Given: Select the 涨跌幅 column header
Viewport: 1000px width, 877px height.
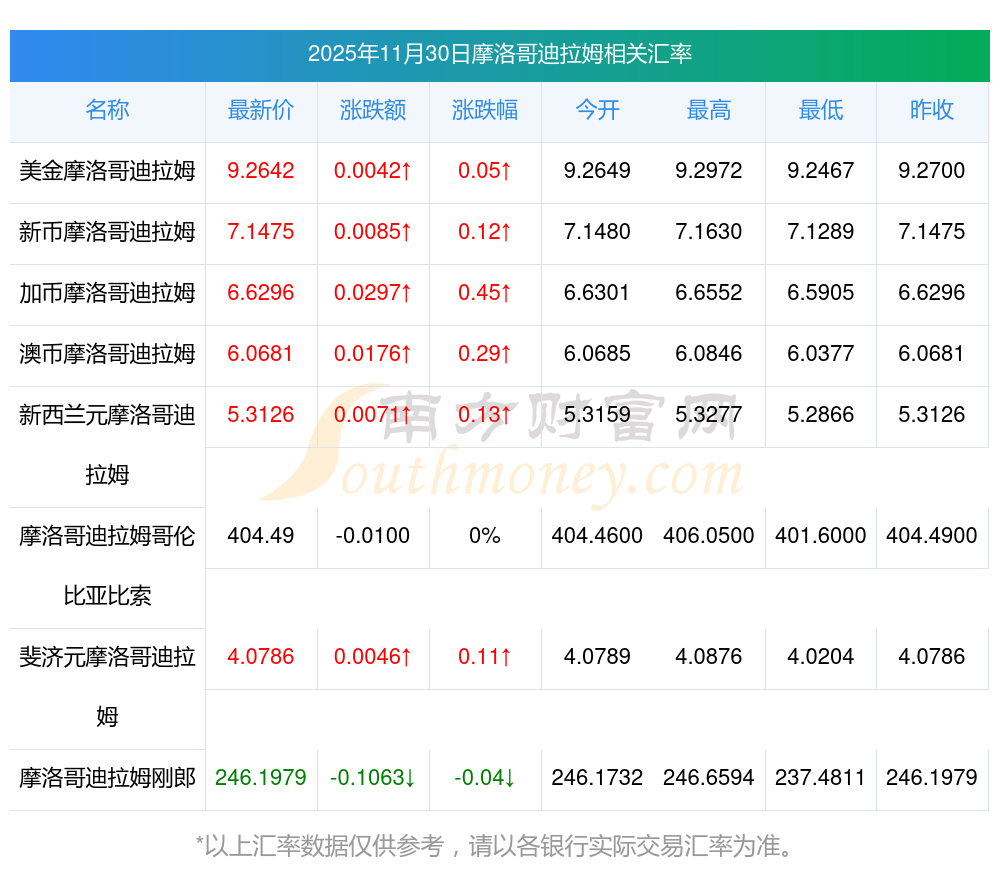Looking at the screenshot, I should click(485, 111).
